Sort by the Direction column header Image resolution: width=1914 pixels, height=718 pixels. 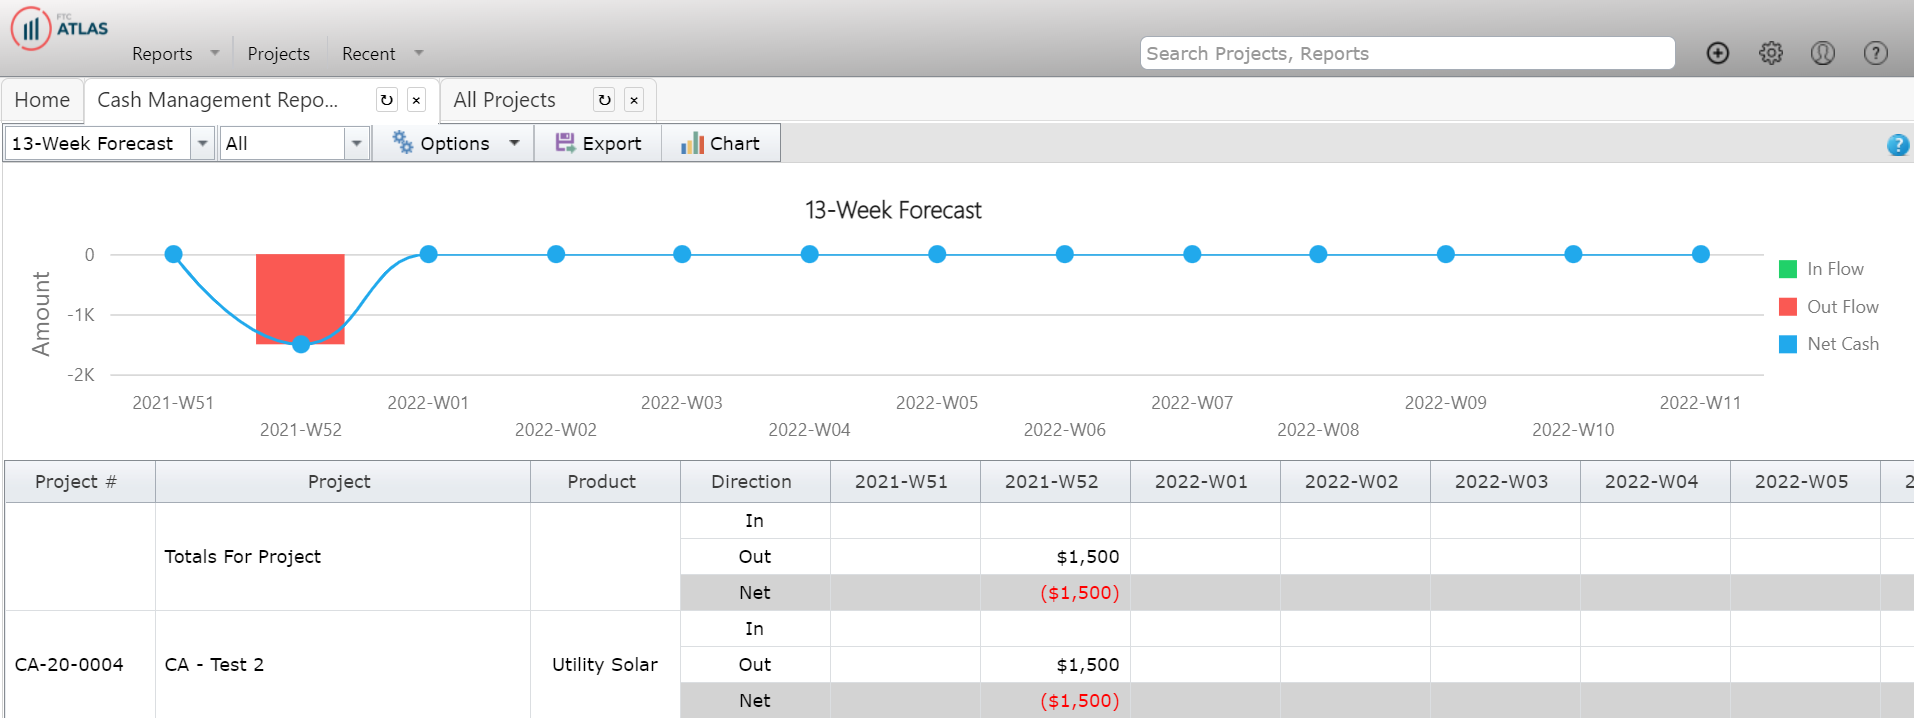(755, 482)
